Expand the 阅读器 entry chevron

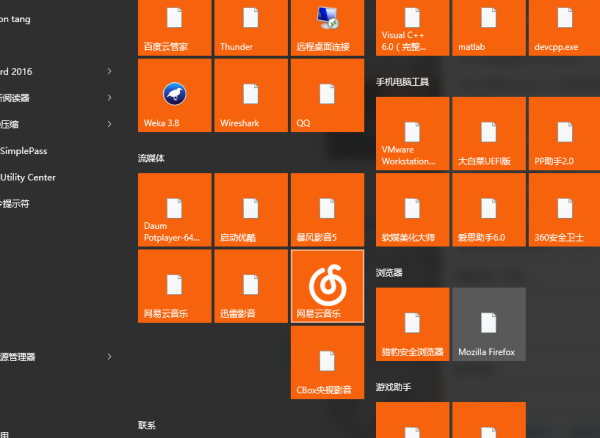[x=109, y=98]
